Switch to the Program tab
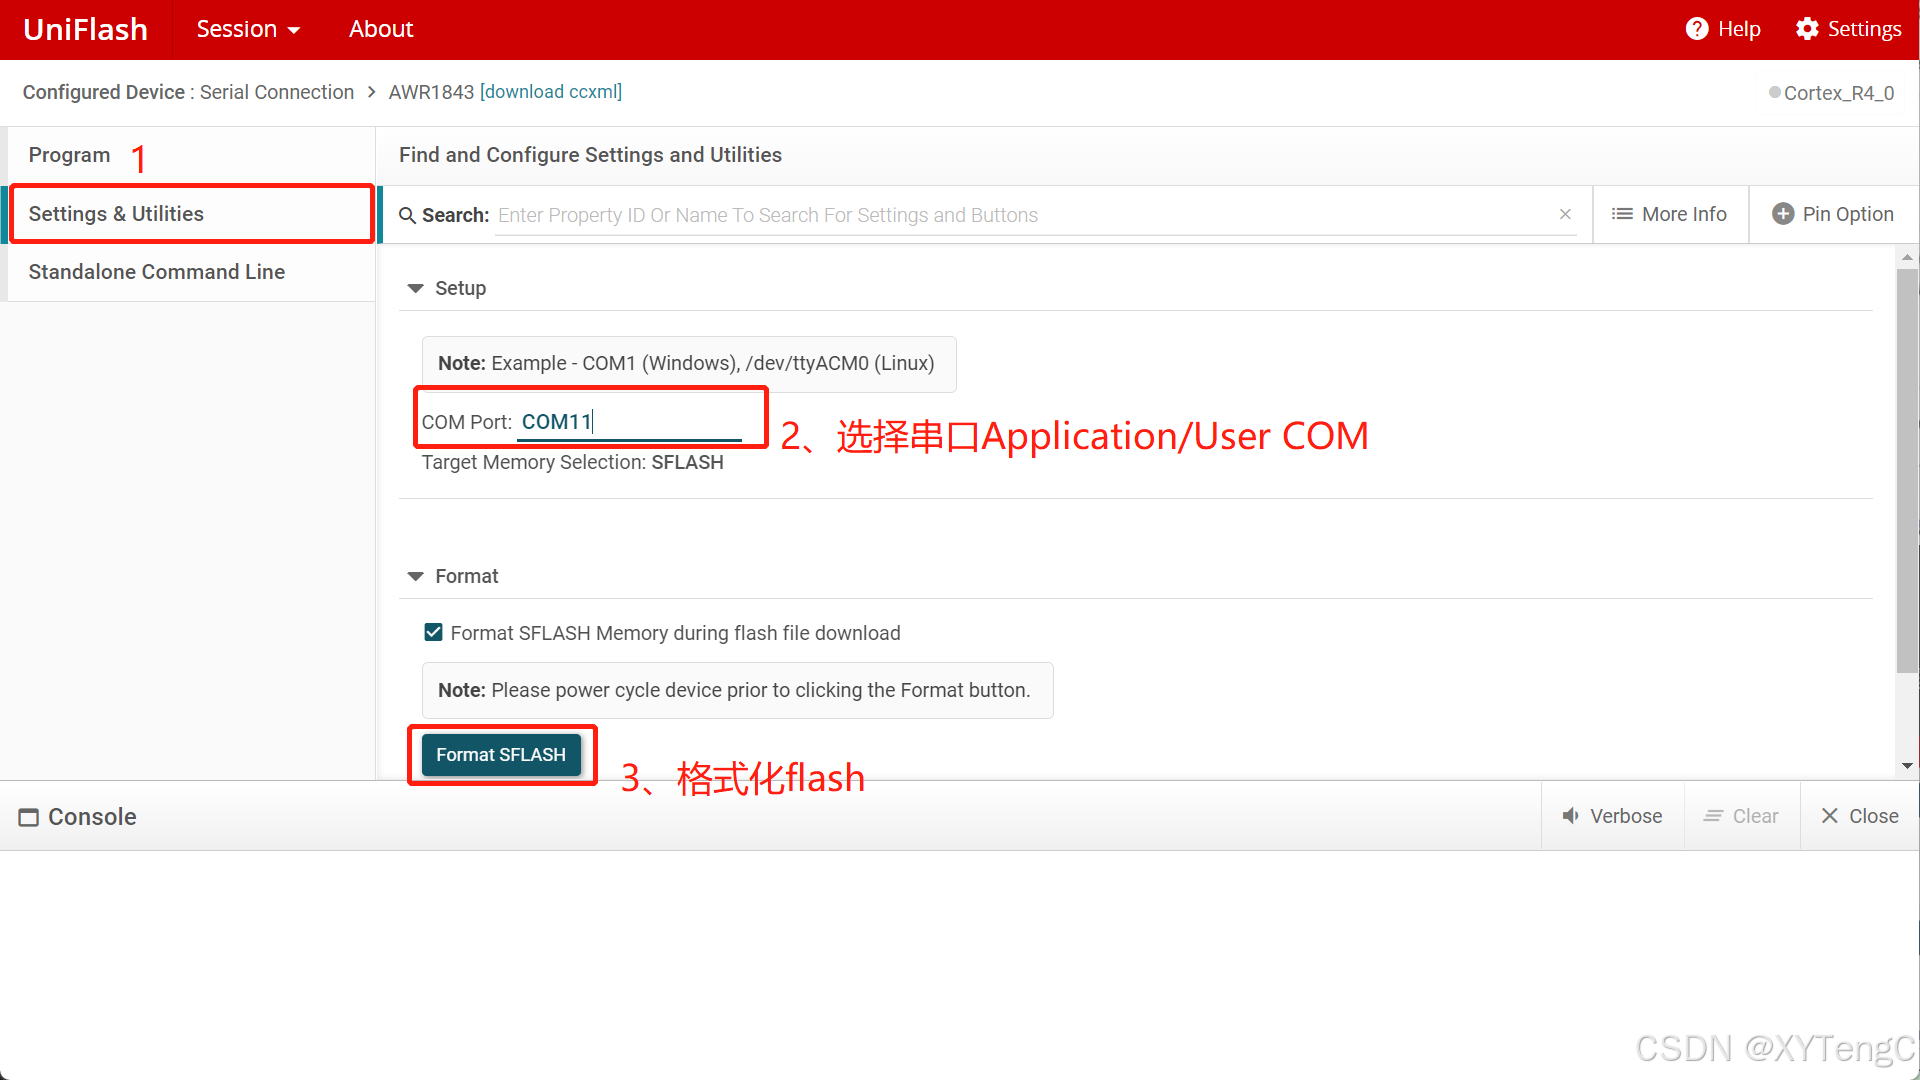 (69, 155)
